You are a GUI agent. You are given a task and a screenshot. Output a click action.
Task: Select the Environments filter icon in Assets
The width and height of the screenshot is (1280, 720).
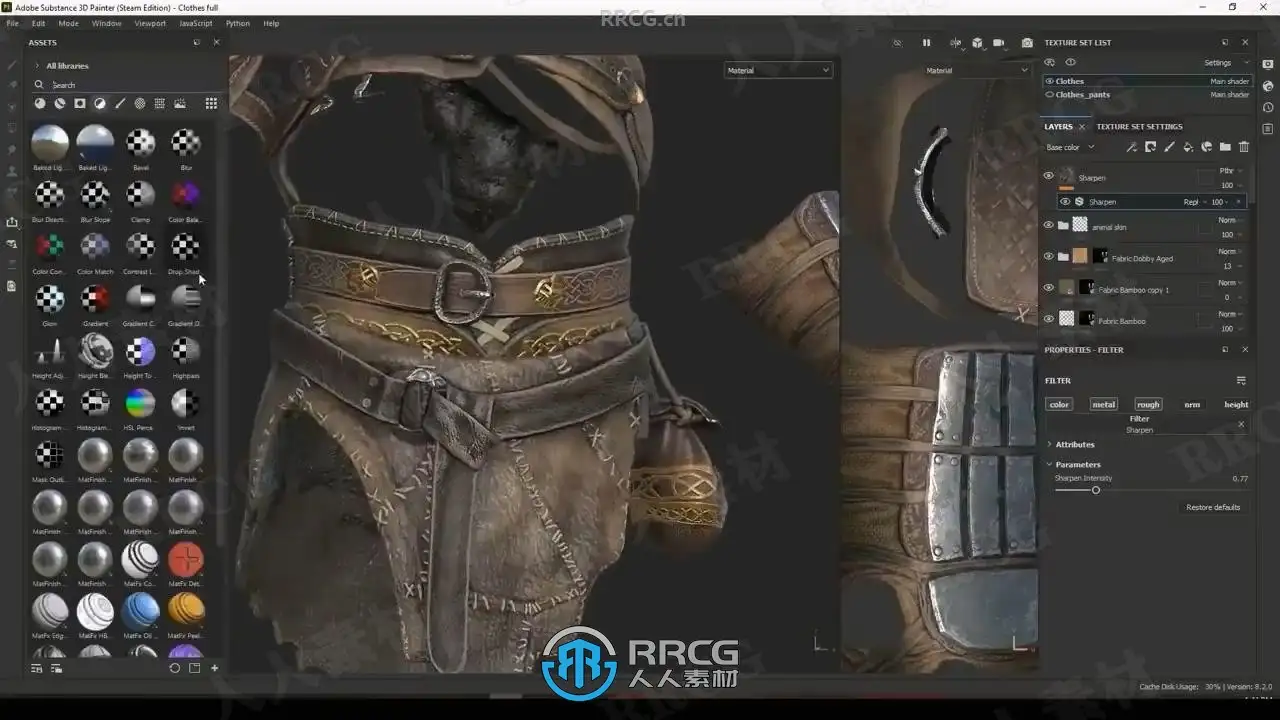(x=180, y=103)
